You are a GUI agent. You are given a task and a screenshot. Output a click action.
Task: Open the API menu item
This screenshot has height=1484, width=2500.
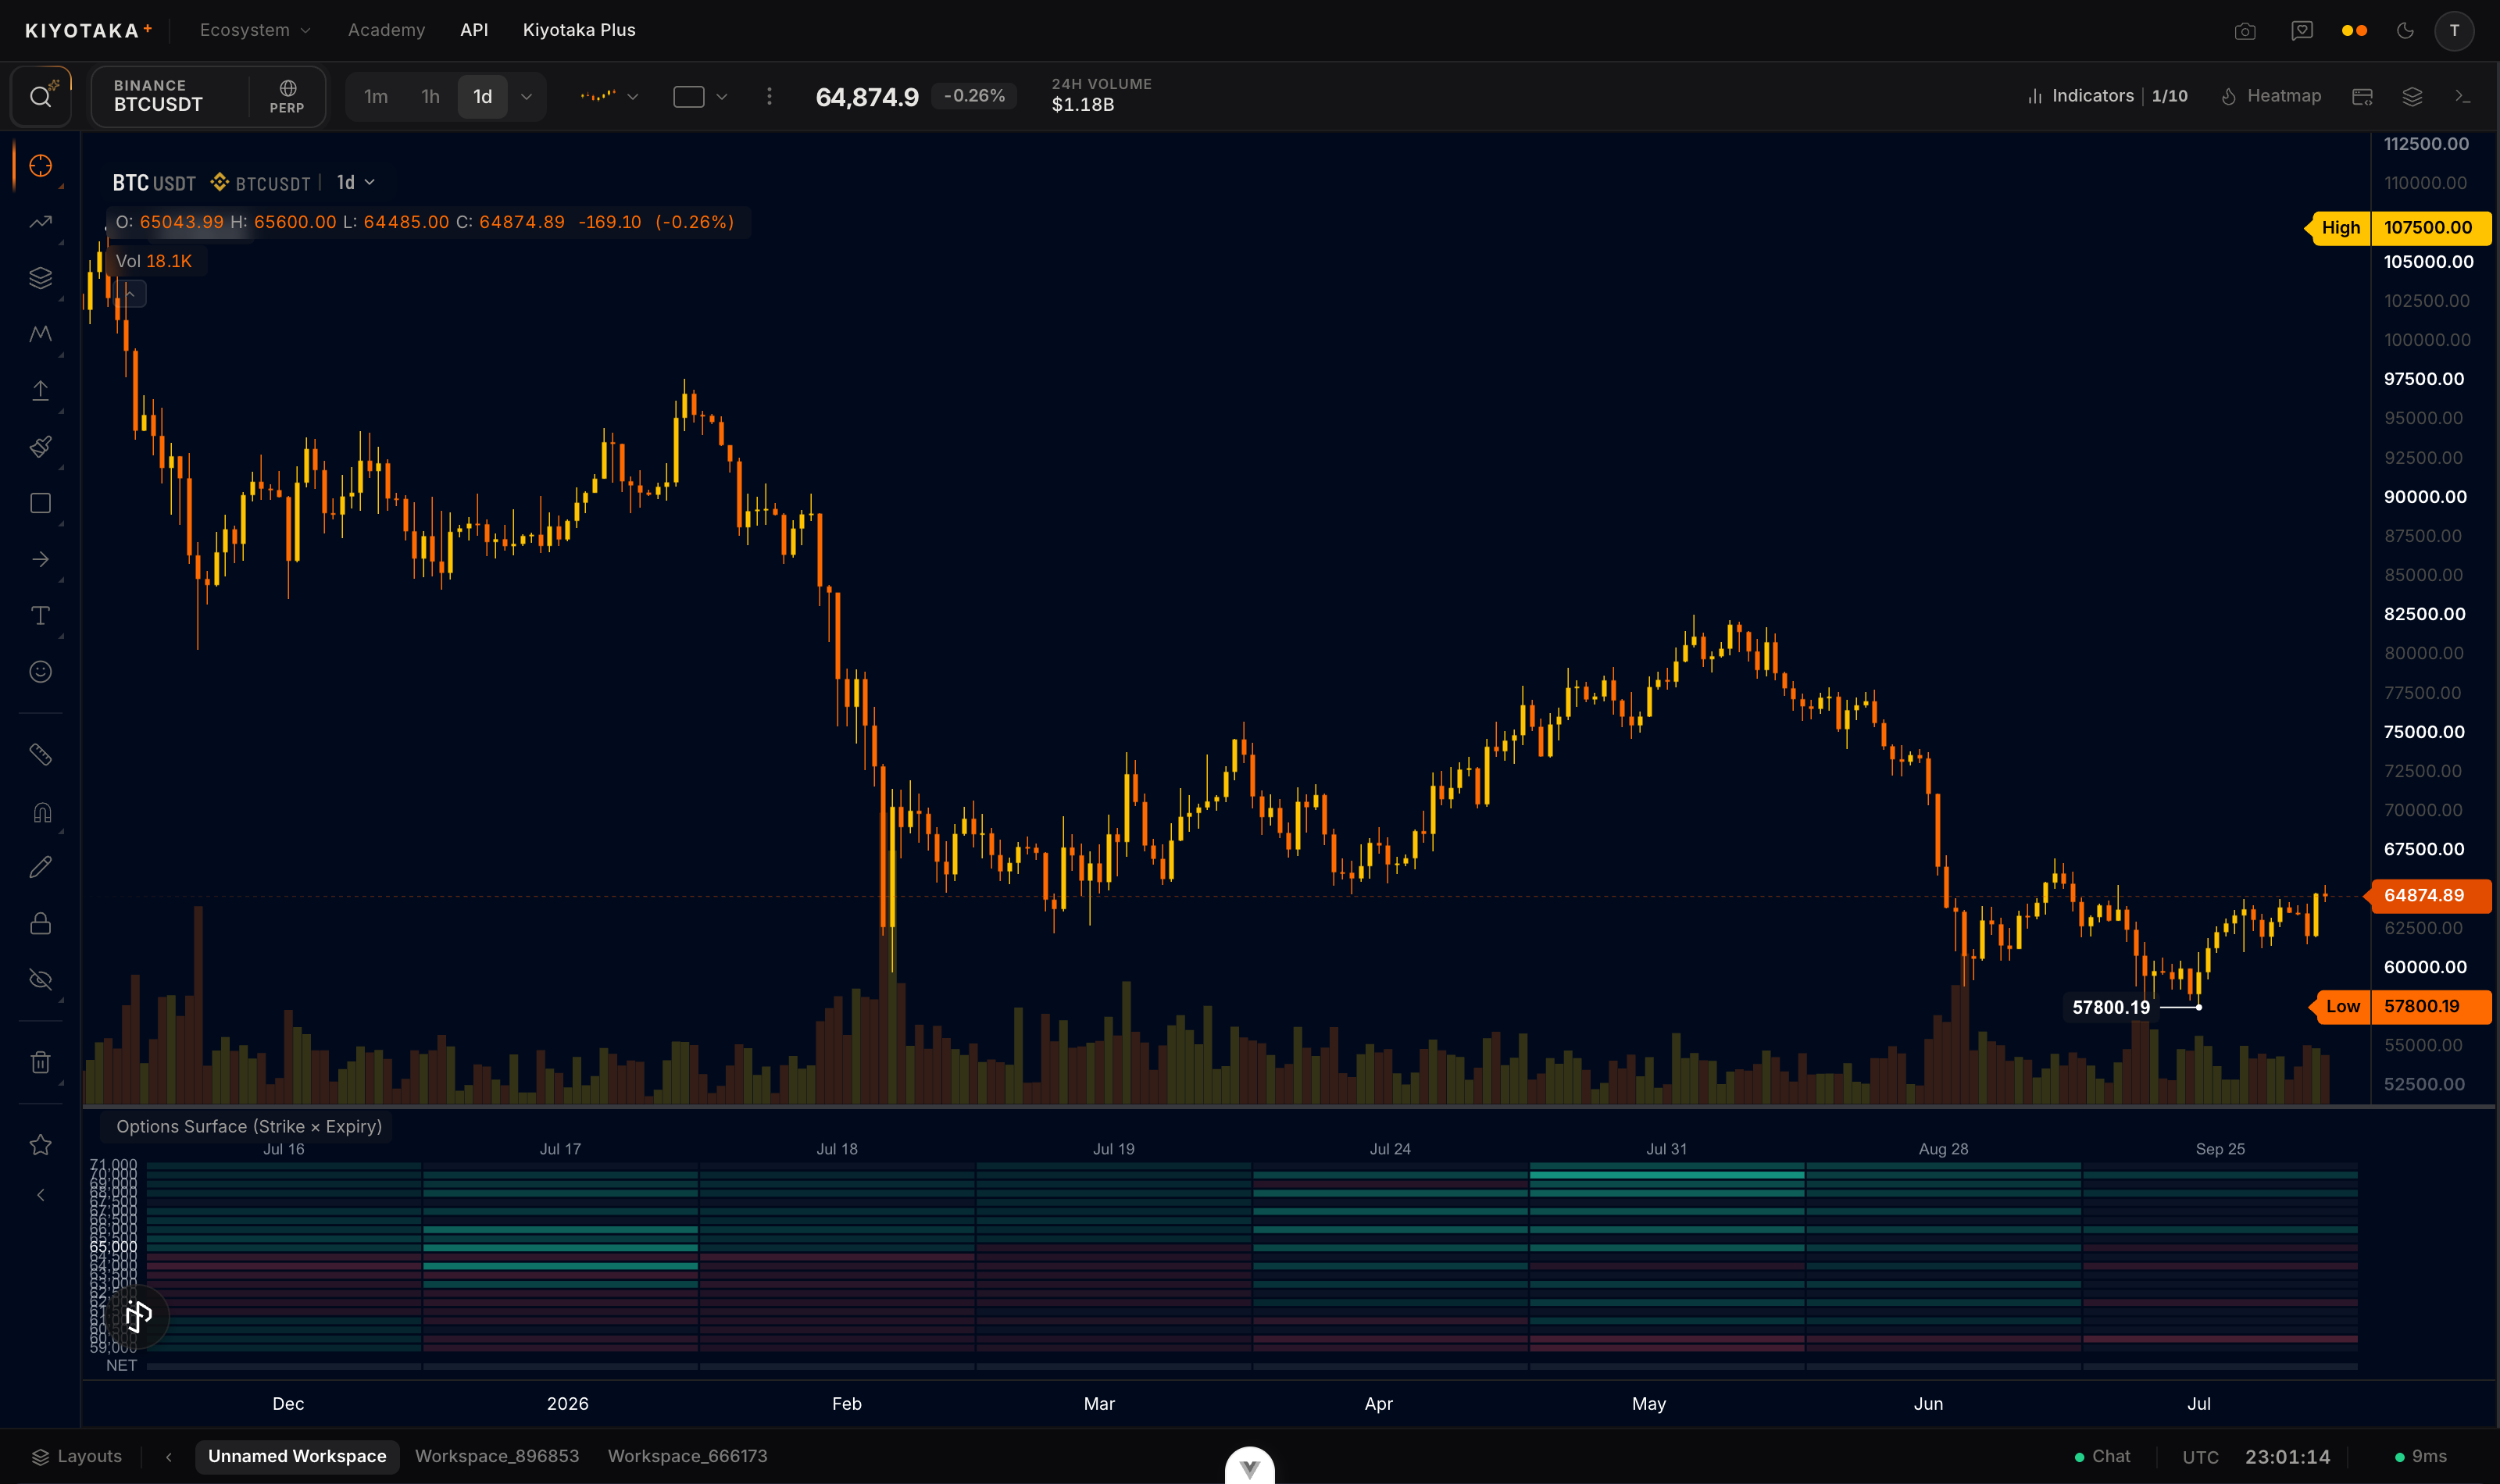474,30
